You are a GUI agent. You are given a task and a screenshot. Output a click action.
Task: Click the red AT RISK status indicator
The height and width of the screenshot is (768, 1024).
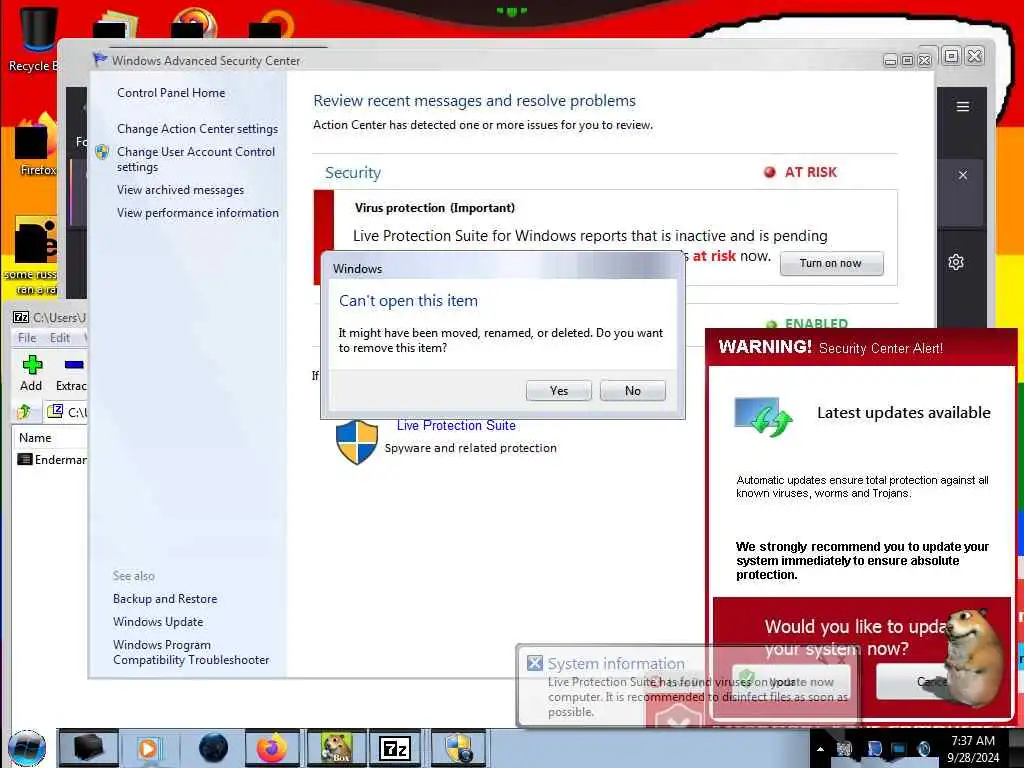[801, 172]
